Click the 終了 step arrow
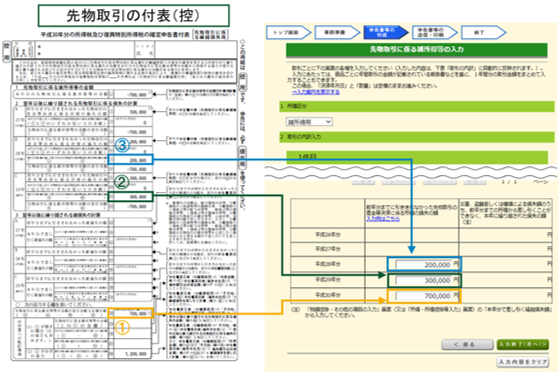 (x=483, y=33)
